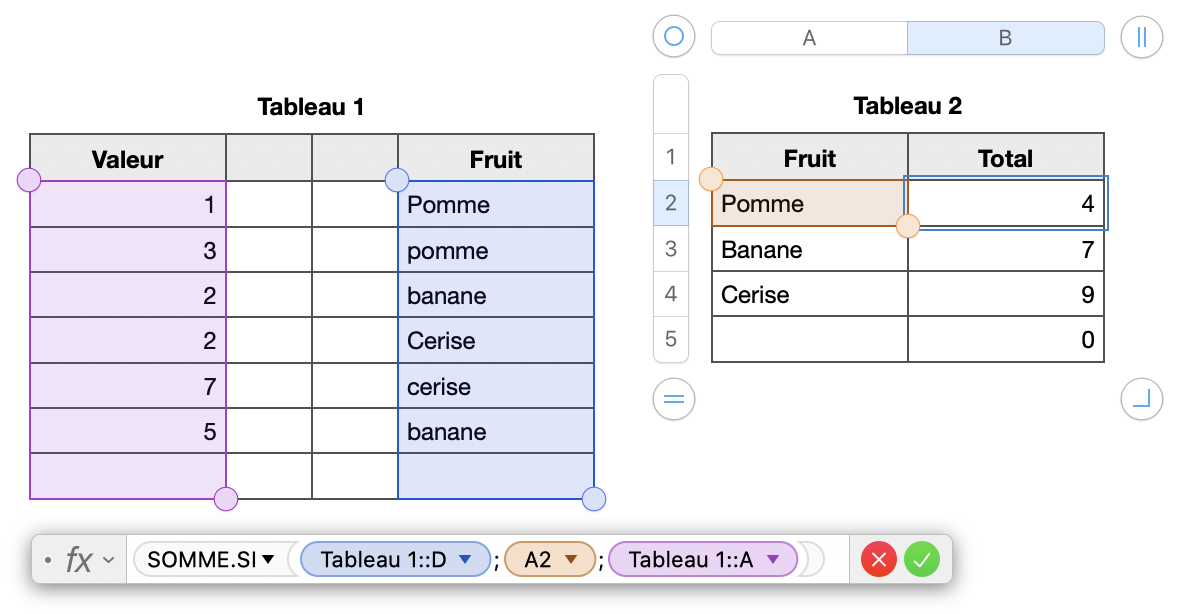Click the red cancel formula button

879,559
